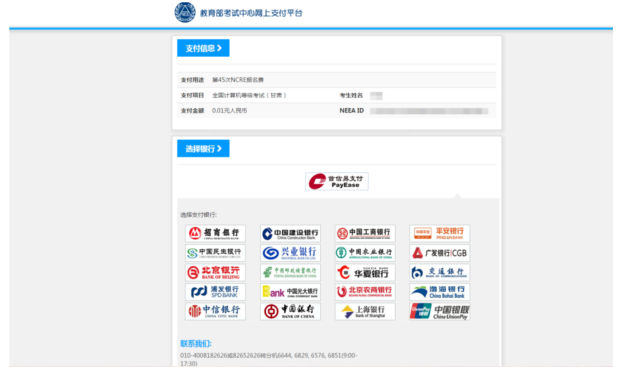Choose 交通银行 as payment bank
This screenshot has height=376, width=625.
click(x=440, y=272)
